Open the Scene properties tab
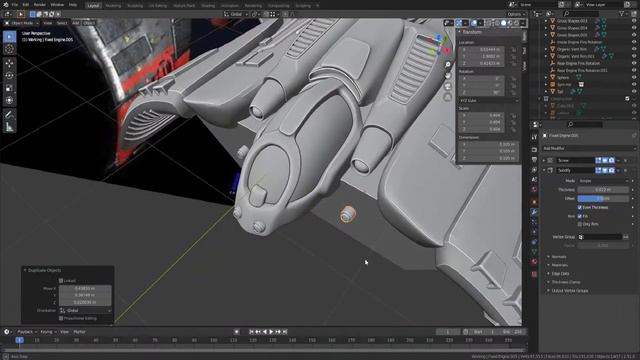Image resolution: width=640 pixels, height=360 pixels. [534, 180]
